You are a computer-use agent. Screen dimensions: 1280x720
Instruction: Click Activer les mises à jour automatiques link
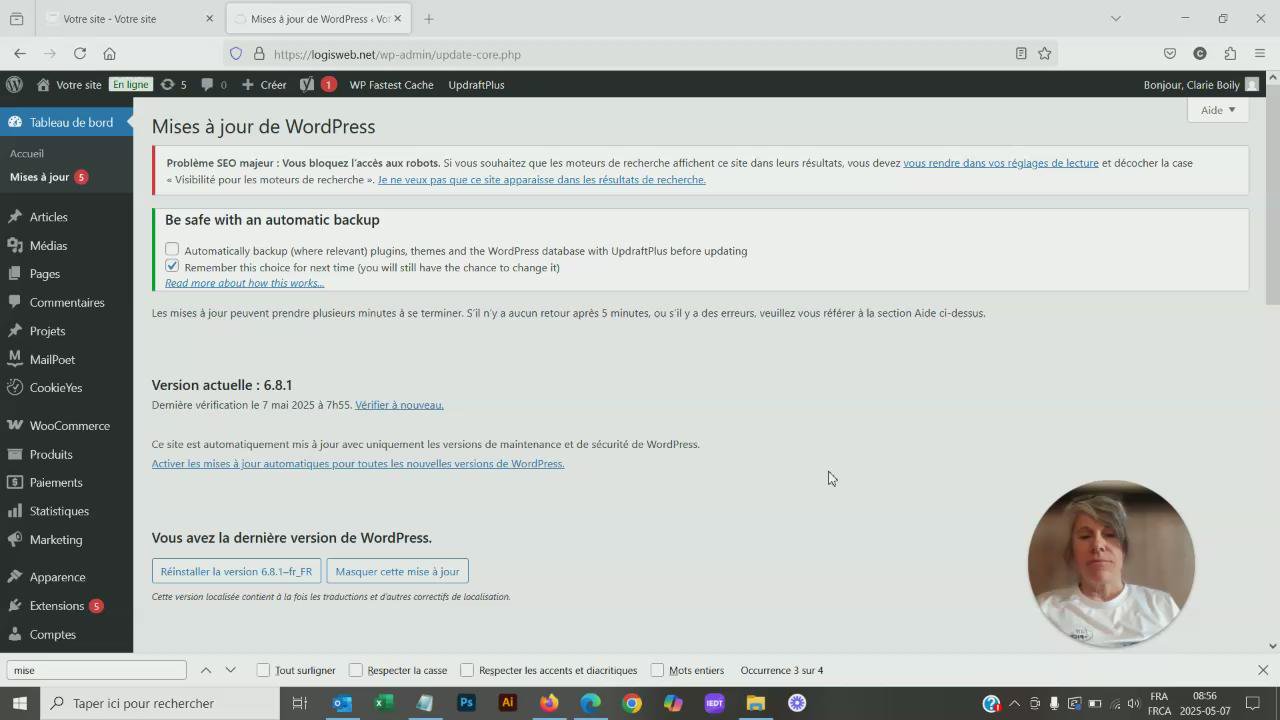[358, 464]
